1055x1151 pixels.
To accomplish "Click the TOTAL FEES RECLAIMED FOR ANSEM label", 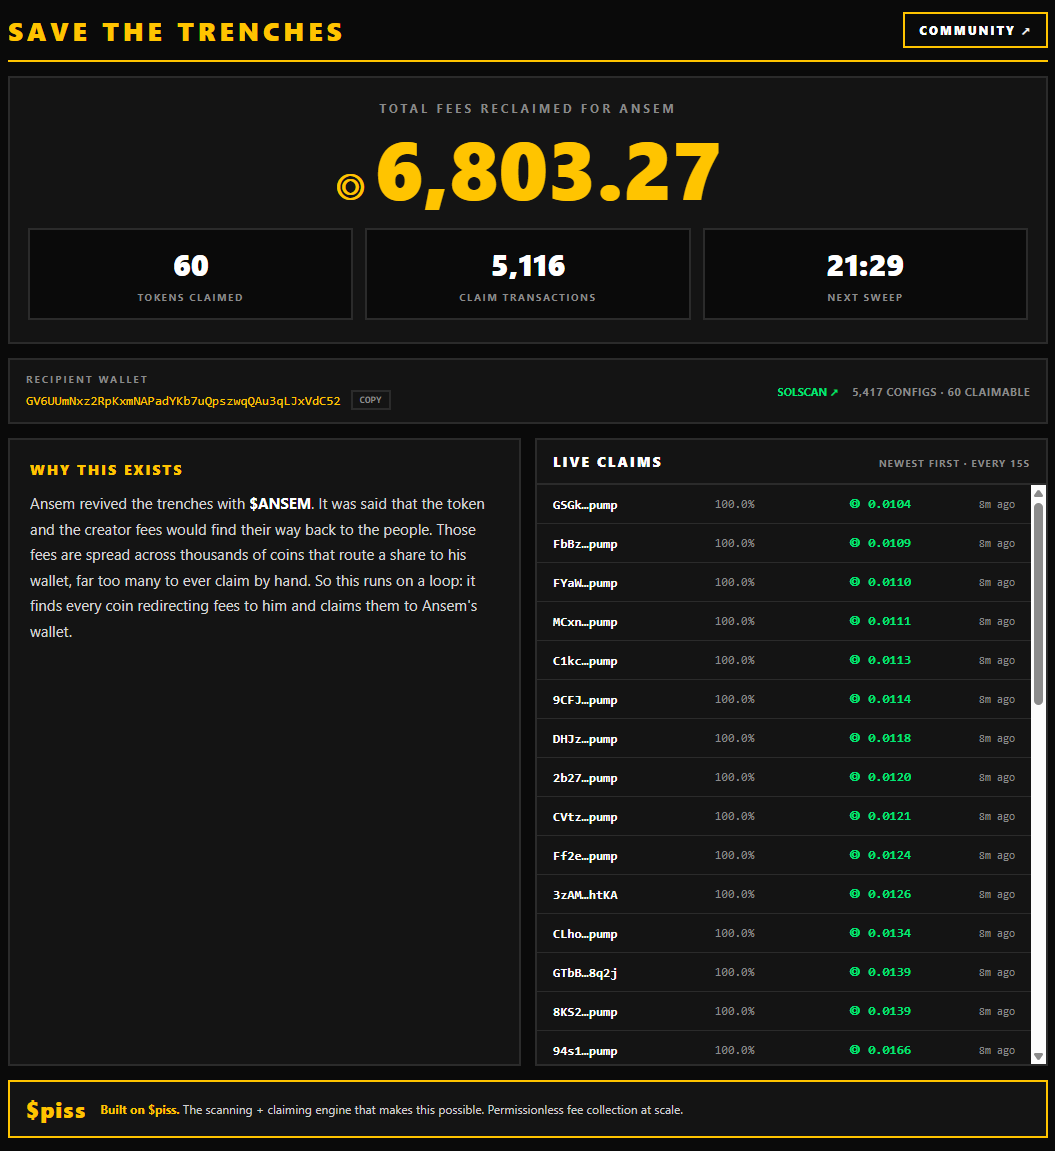I will pos(527,109).
